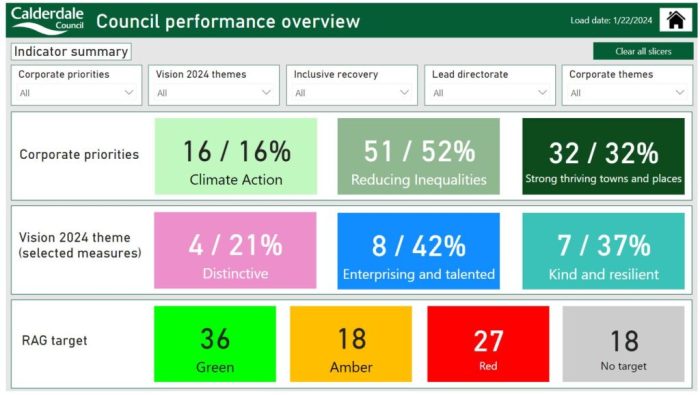The height and width of the screenshot is (395, 700).
Task: Click the Home icon in the header
Action: (675, 20)
